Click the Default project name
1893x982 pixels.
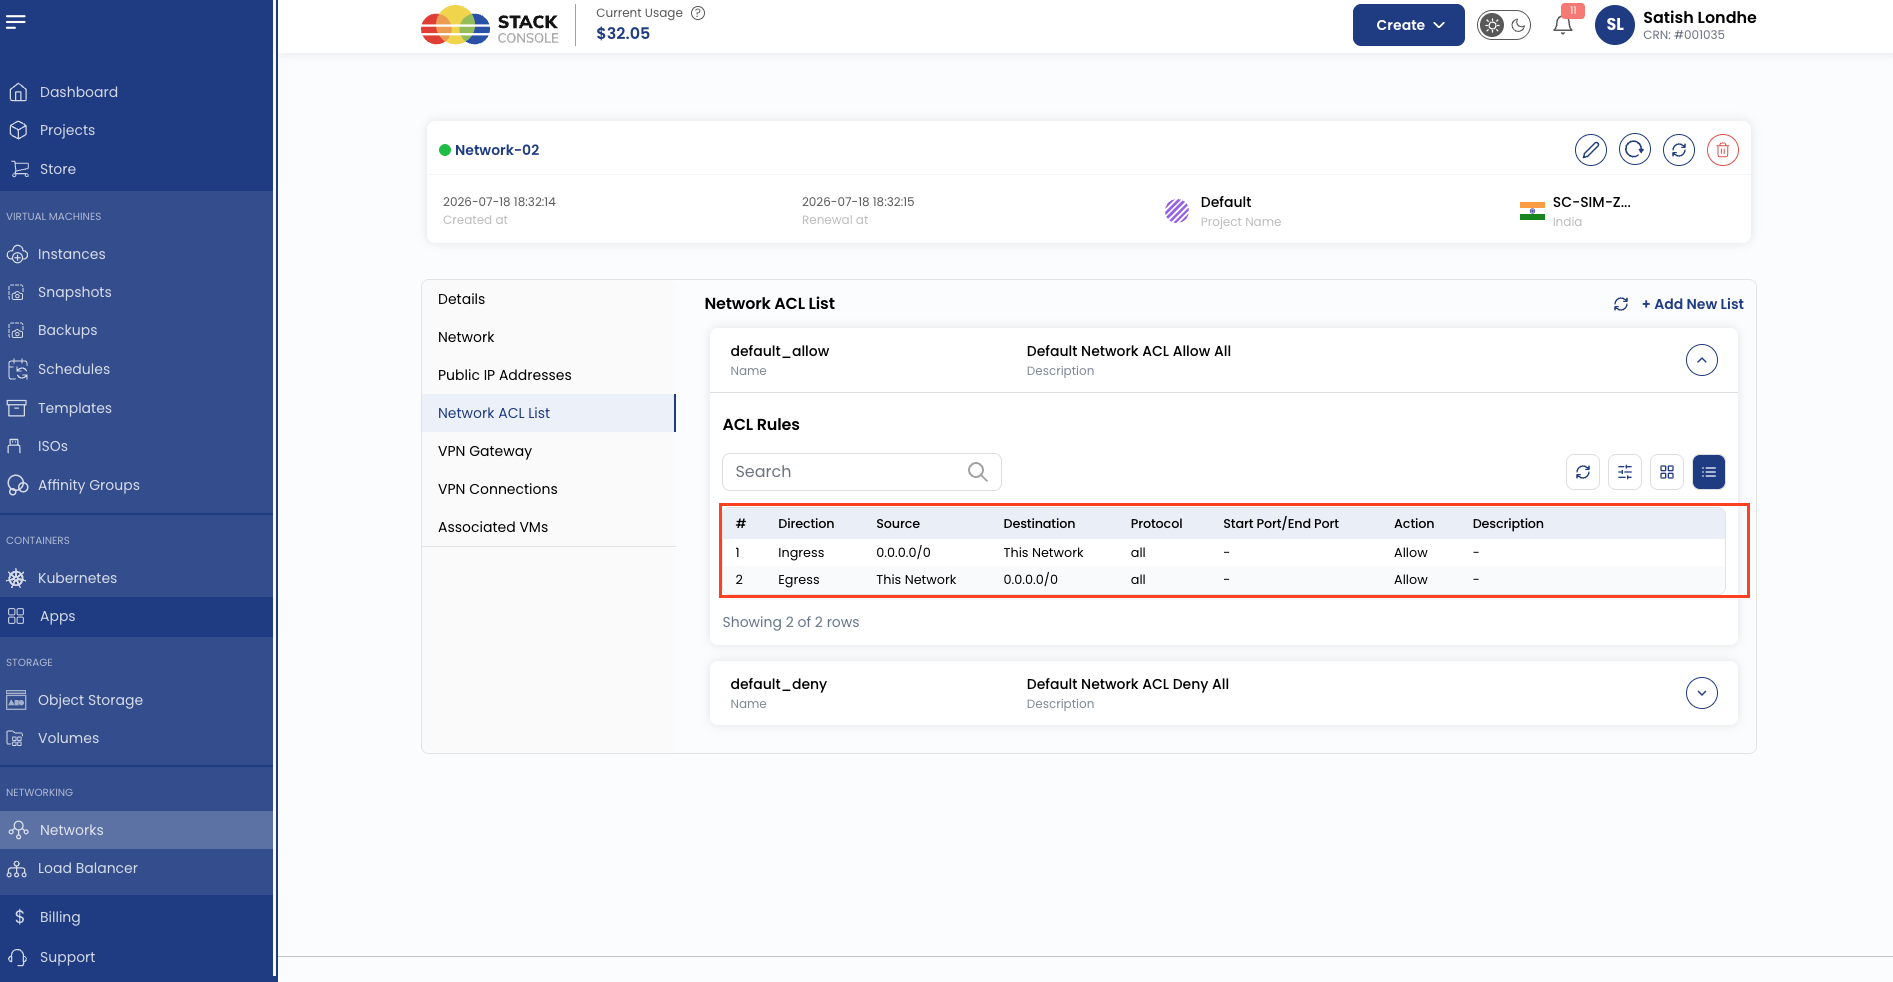tap(1226, 202)
